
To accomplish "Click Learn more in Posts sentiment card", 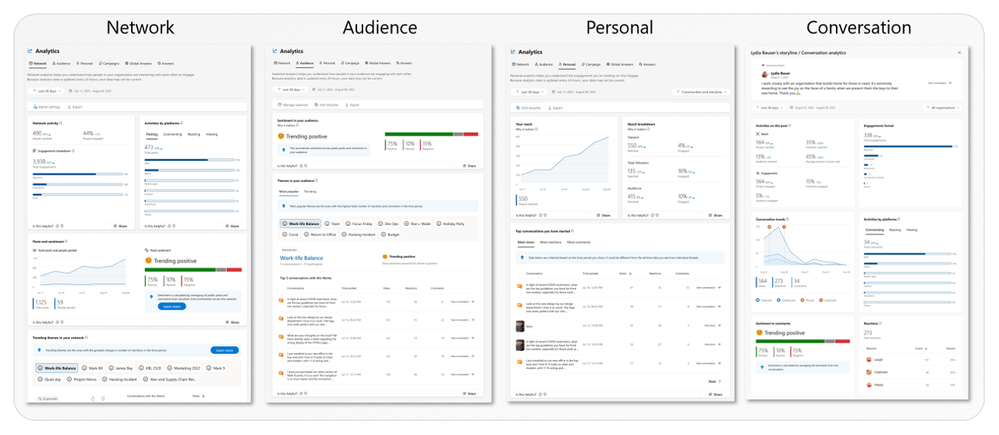I will pos(172,306).
